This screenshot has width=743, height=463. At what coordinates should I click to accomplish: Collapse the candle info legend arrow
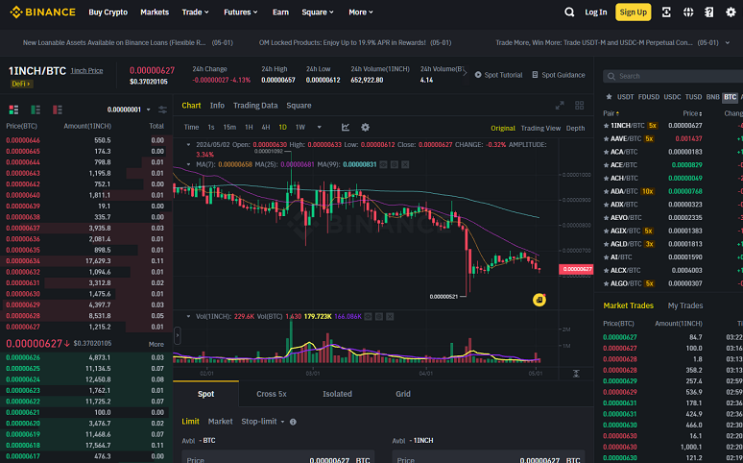click(189, 145)
